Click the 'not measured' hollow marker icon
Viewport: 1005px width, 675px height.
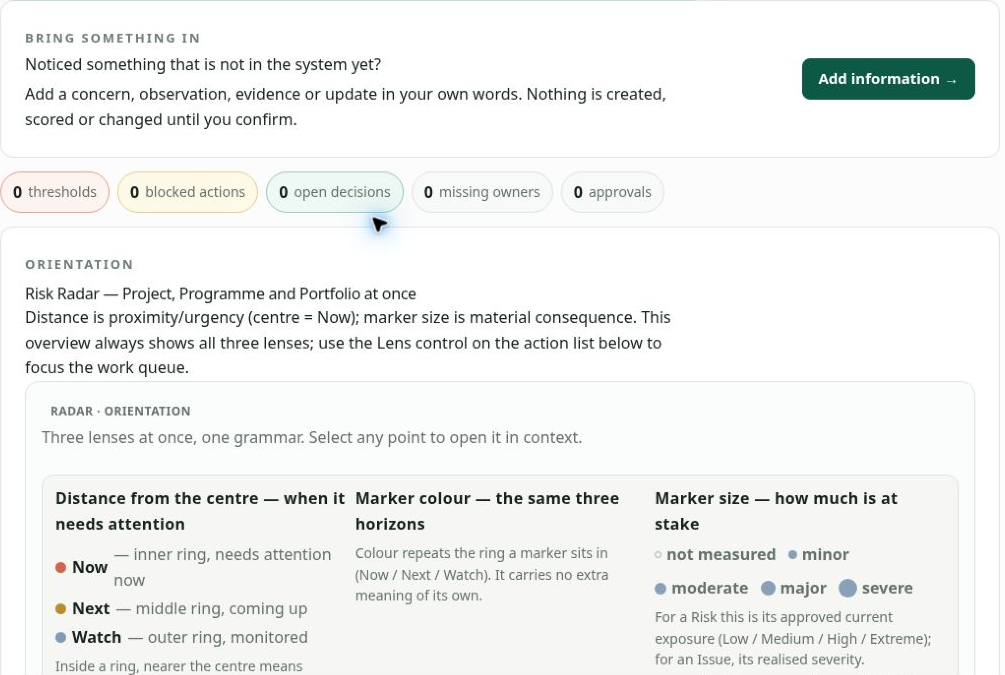(658, 554)
